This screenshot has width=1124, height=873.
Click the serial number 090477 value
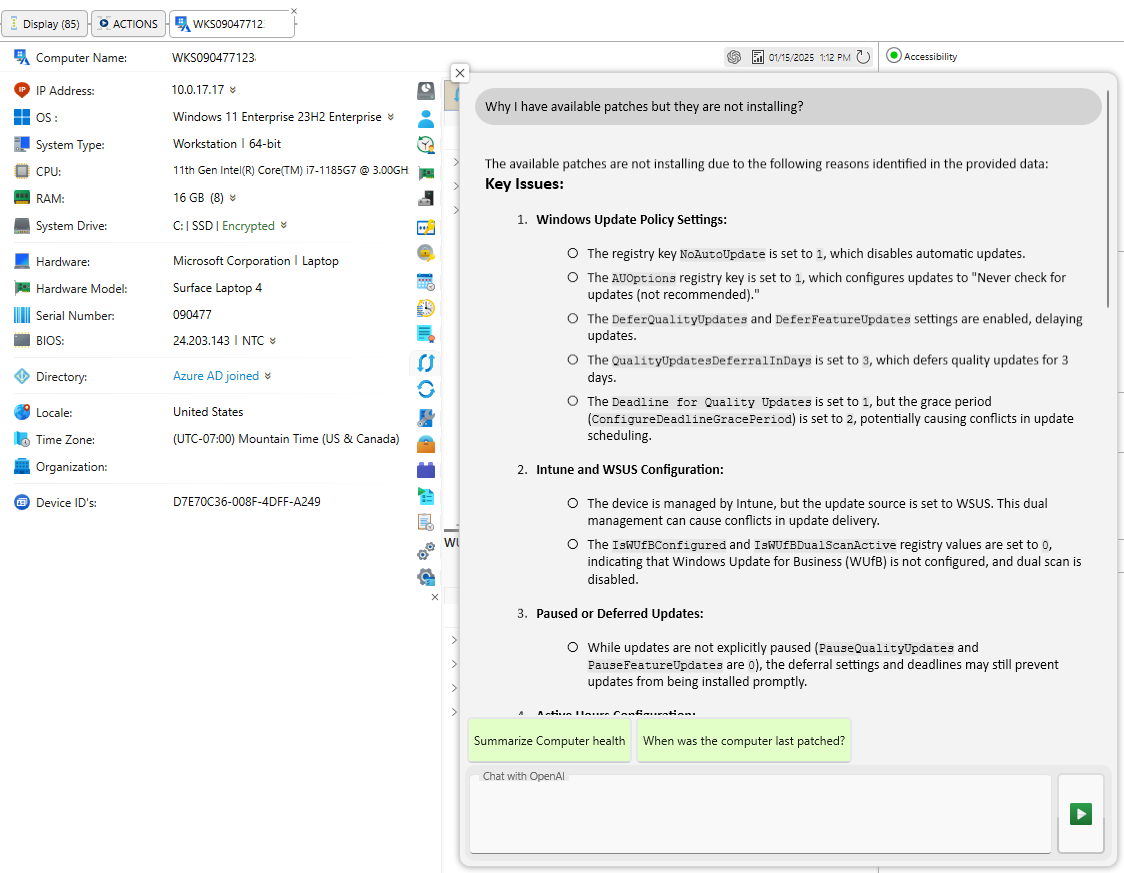click(192, 315)
